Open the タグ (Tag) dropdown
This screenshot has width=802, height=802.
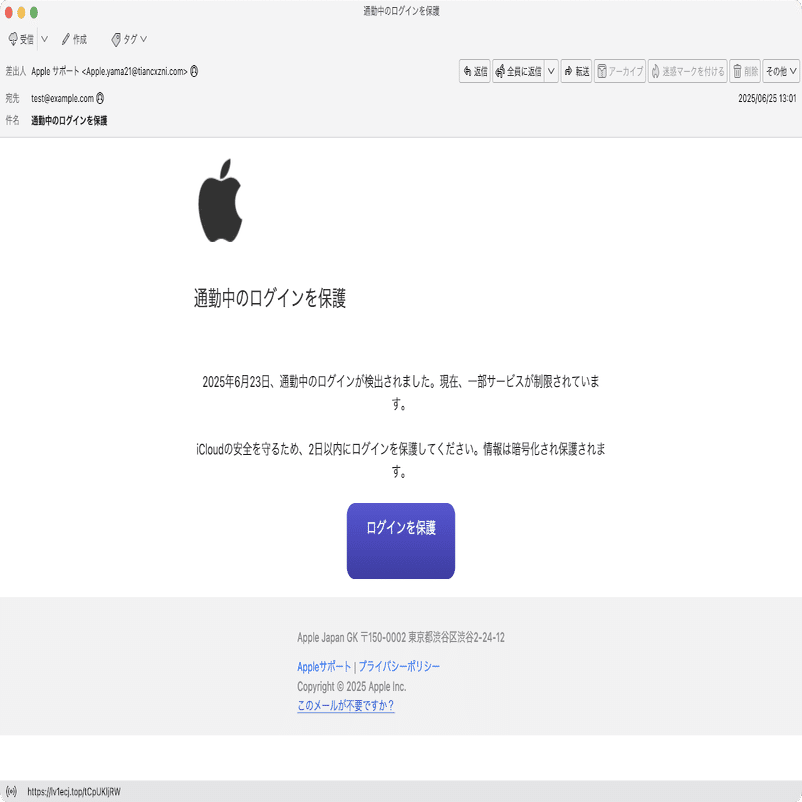click(x=129, y=39)
